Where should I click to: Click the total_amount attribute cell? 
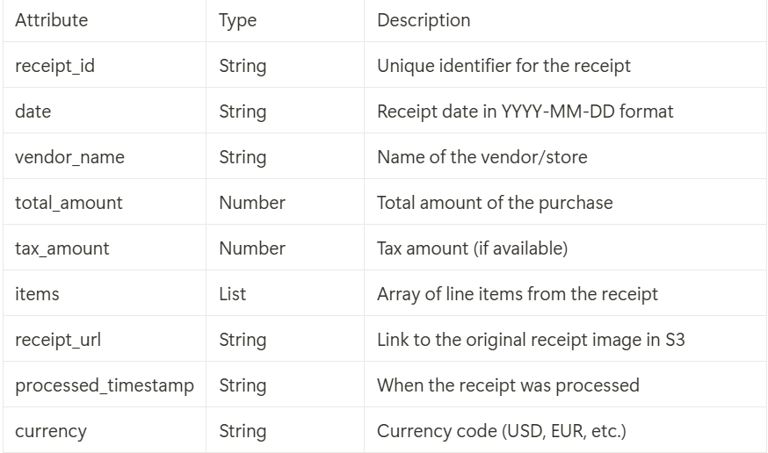tap(69, 203)
